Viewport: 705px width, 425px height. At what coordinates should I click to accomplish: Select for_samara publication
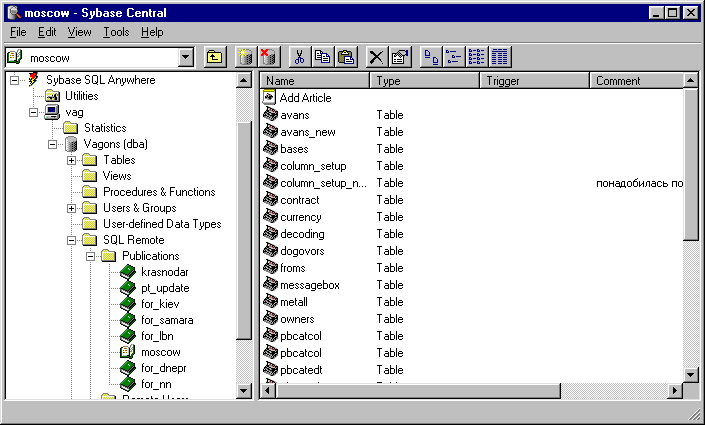click(167, 320)
